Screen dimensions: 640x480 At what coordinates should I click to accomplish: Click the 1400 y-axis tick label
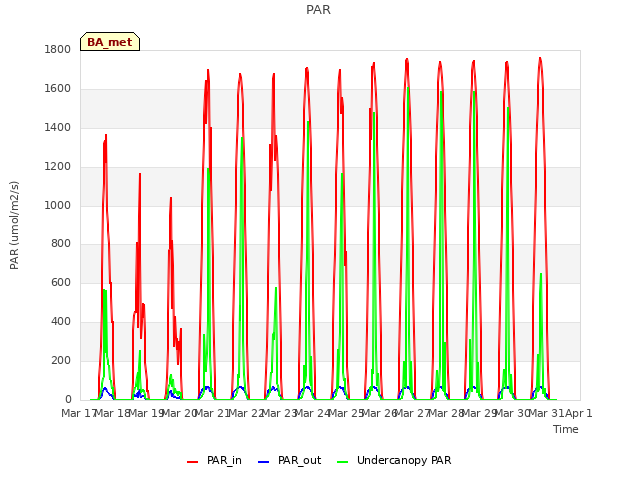(x=58, y=128)
